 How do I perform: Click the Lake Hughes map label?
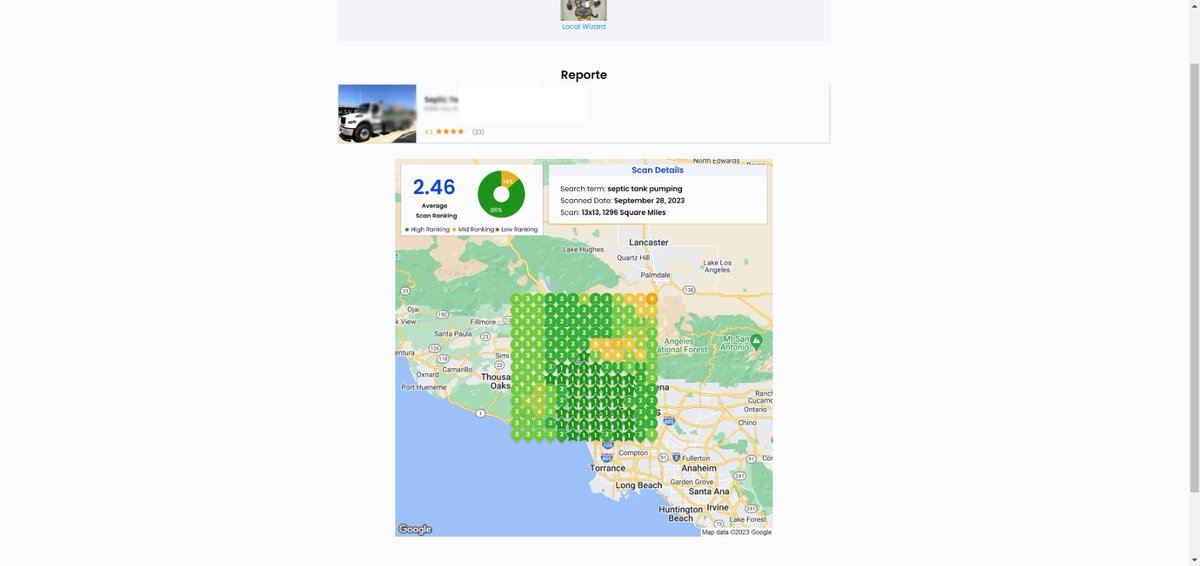click(x=583, y=249)
